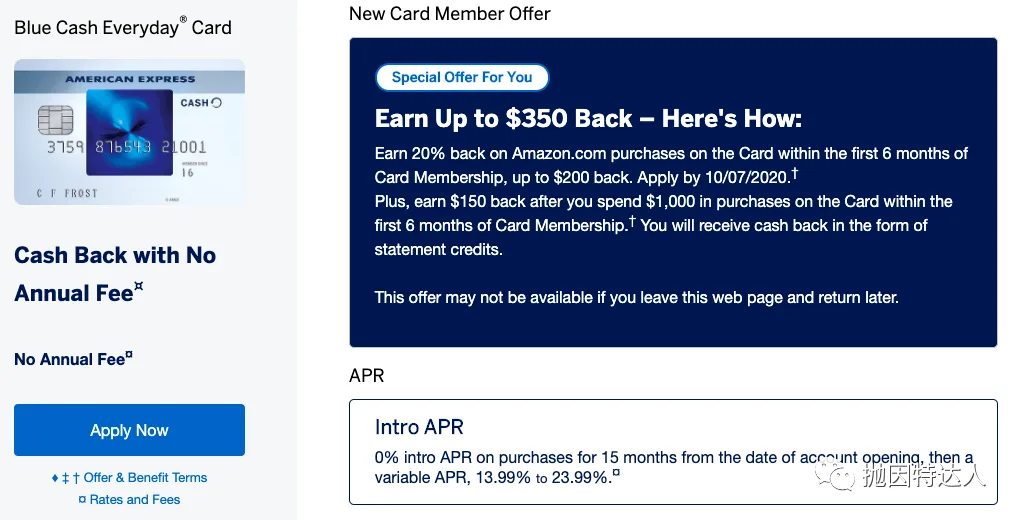Image resolution: width=1019 pixels, height=520 pixels.
Task: Click the dagger footnote after 10/07/2020
Action: click(x=794, y=174)
